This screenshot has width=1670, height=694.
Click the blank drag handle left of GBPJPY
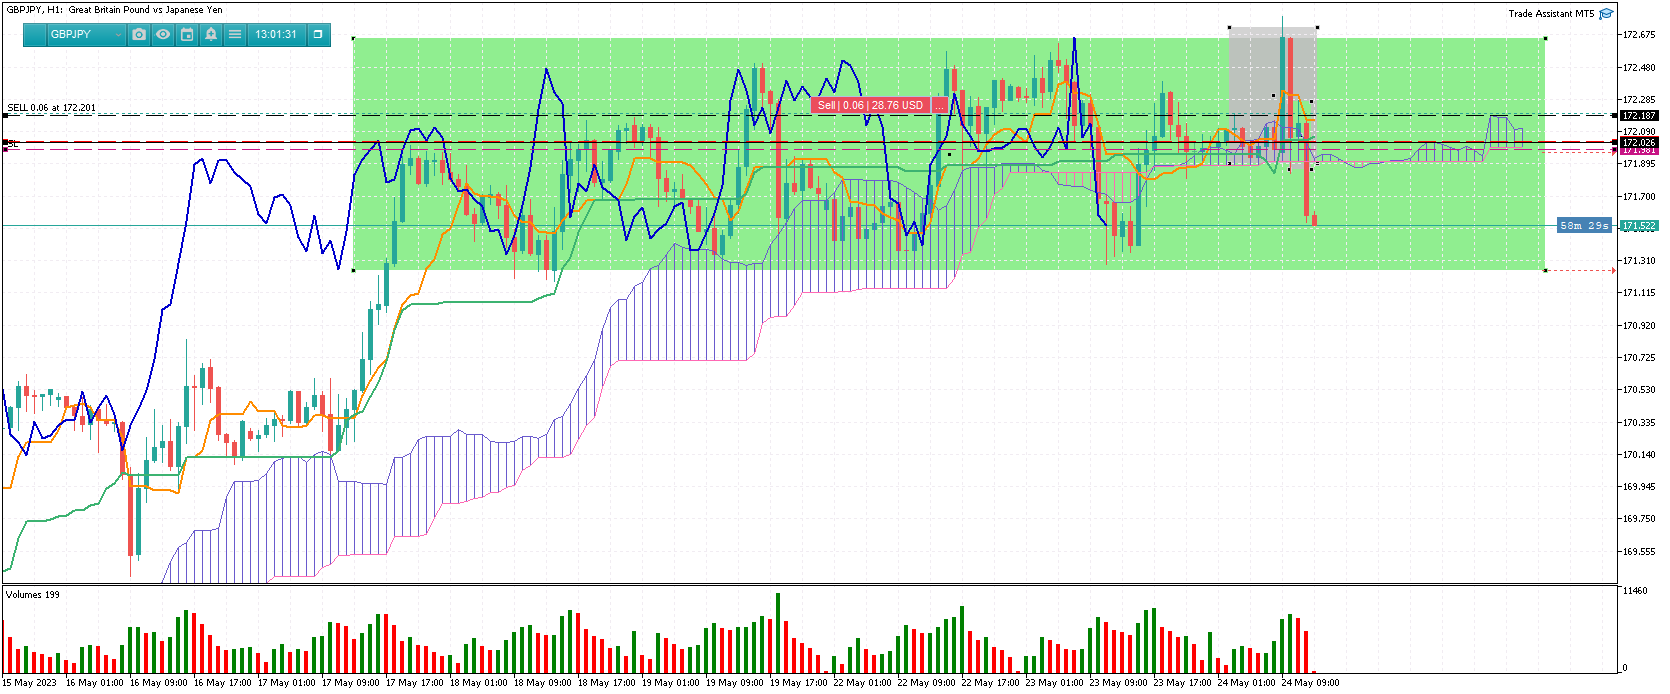point(34,34)
